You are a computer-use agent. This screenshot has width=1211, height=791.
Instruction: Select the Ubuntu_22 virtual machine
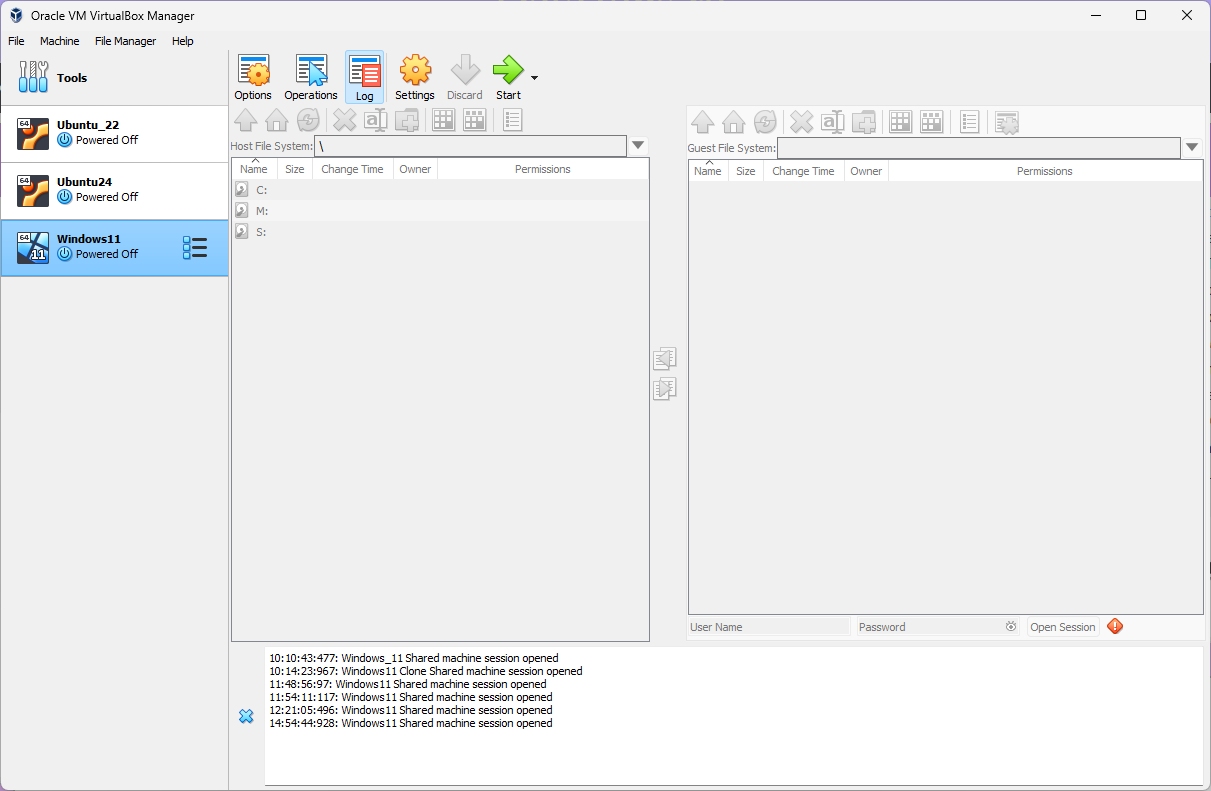[114, 134]
